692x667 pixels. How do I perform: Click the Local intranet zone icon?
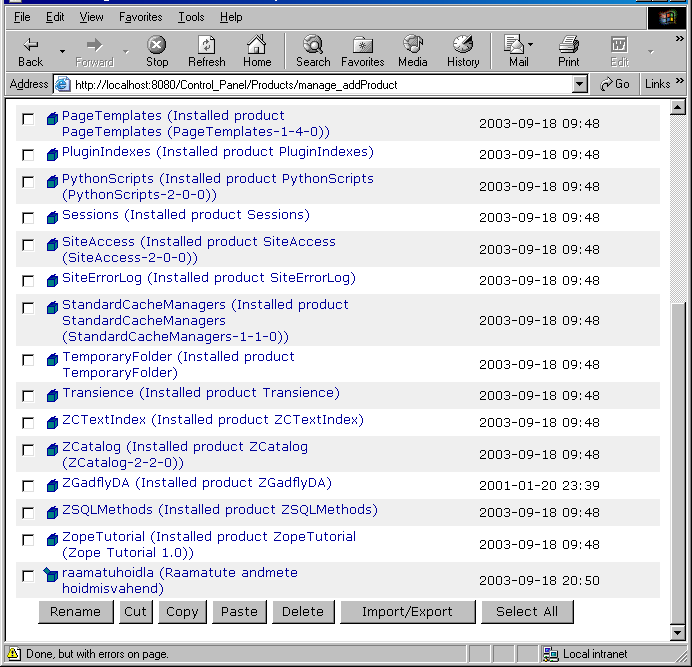550,654
